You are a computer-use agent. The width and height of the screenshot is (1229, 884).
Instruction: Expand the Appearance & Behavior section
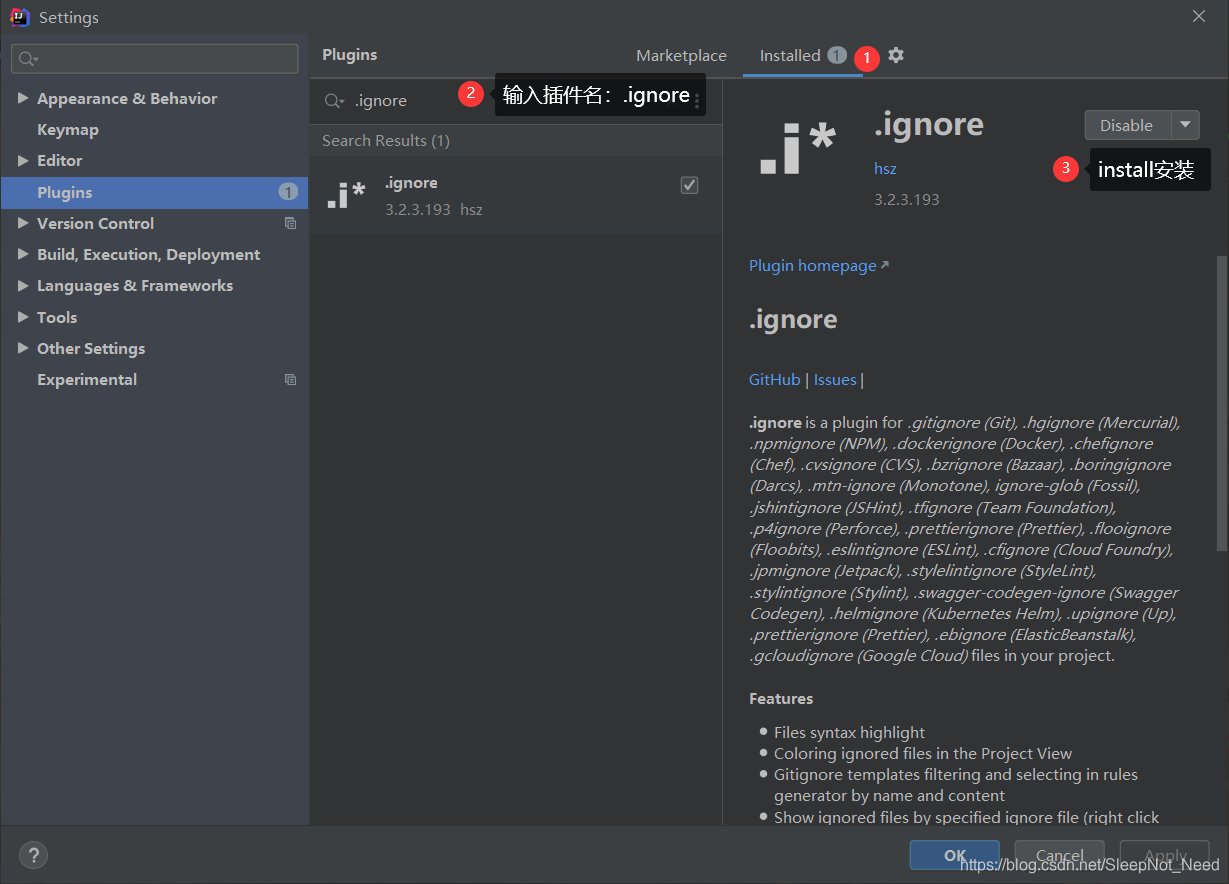click(23, 98)
